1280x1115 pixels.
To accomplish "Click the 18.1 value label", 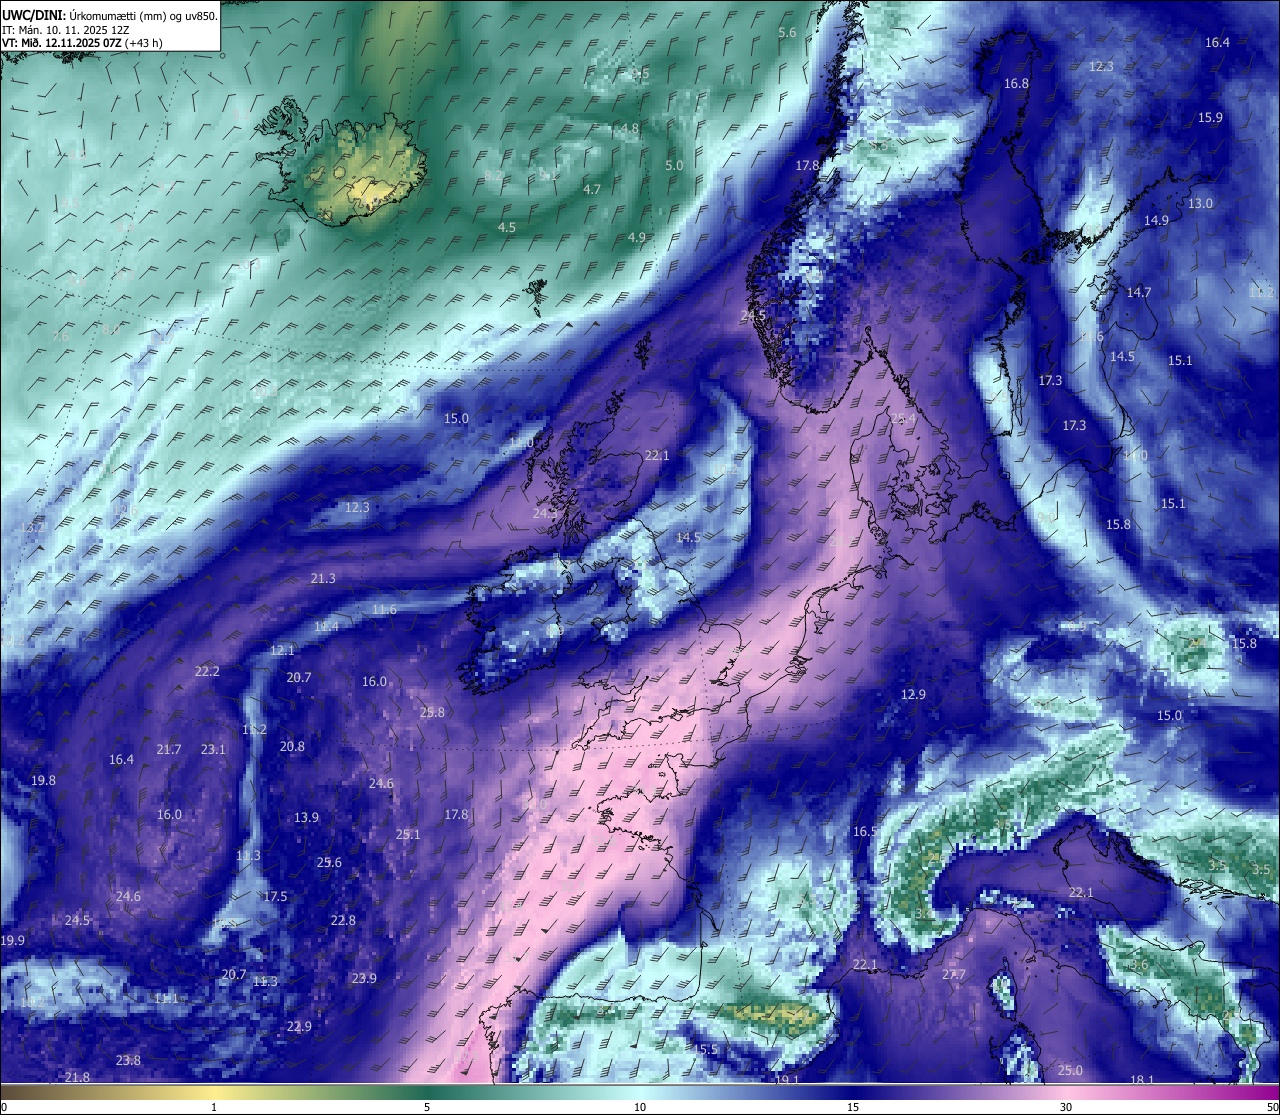I will pyautogui.click(x=1142, y=1081).
